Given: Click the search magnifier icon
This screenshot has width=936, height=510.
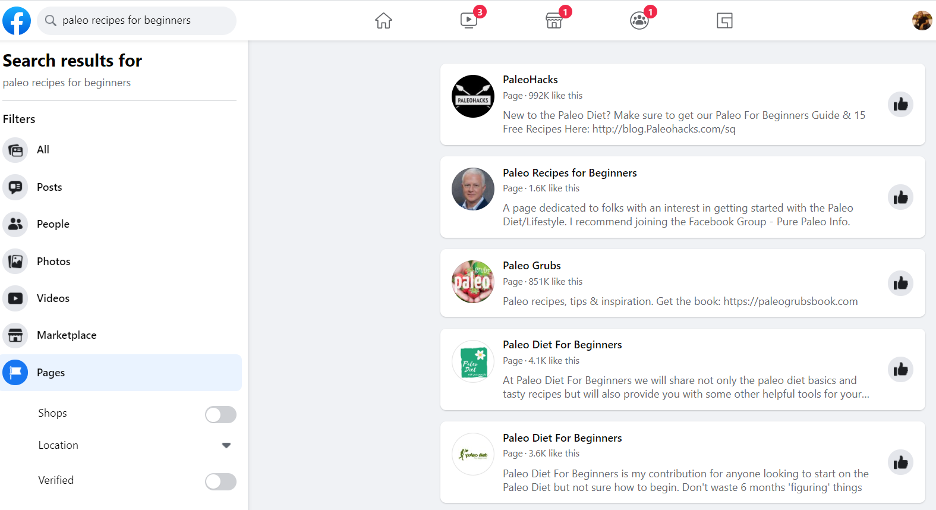Looking at the screenshot, I should [51, 20].
